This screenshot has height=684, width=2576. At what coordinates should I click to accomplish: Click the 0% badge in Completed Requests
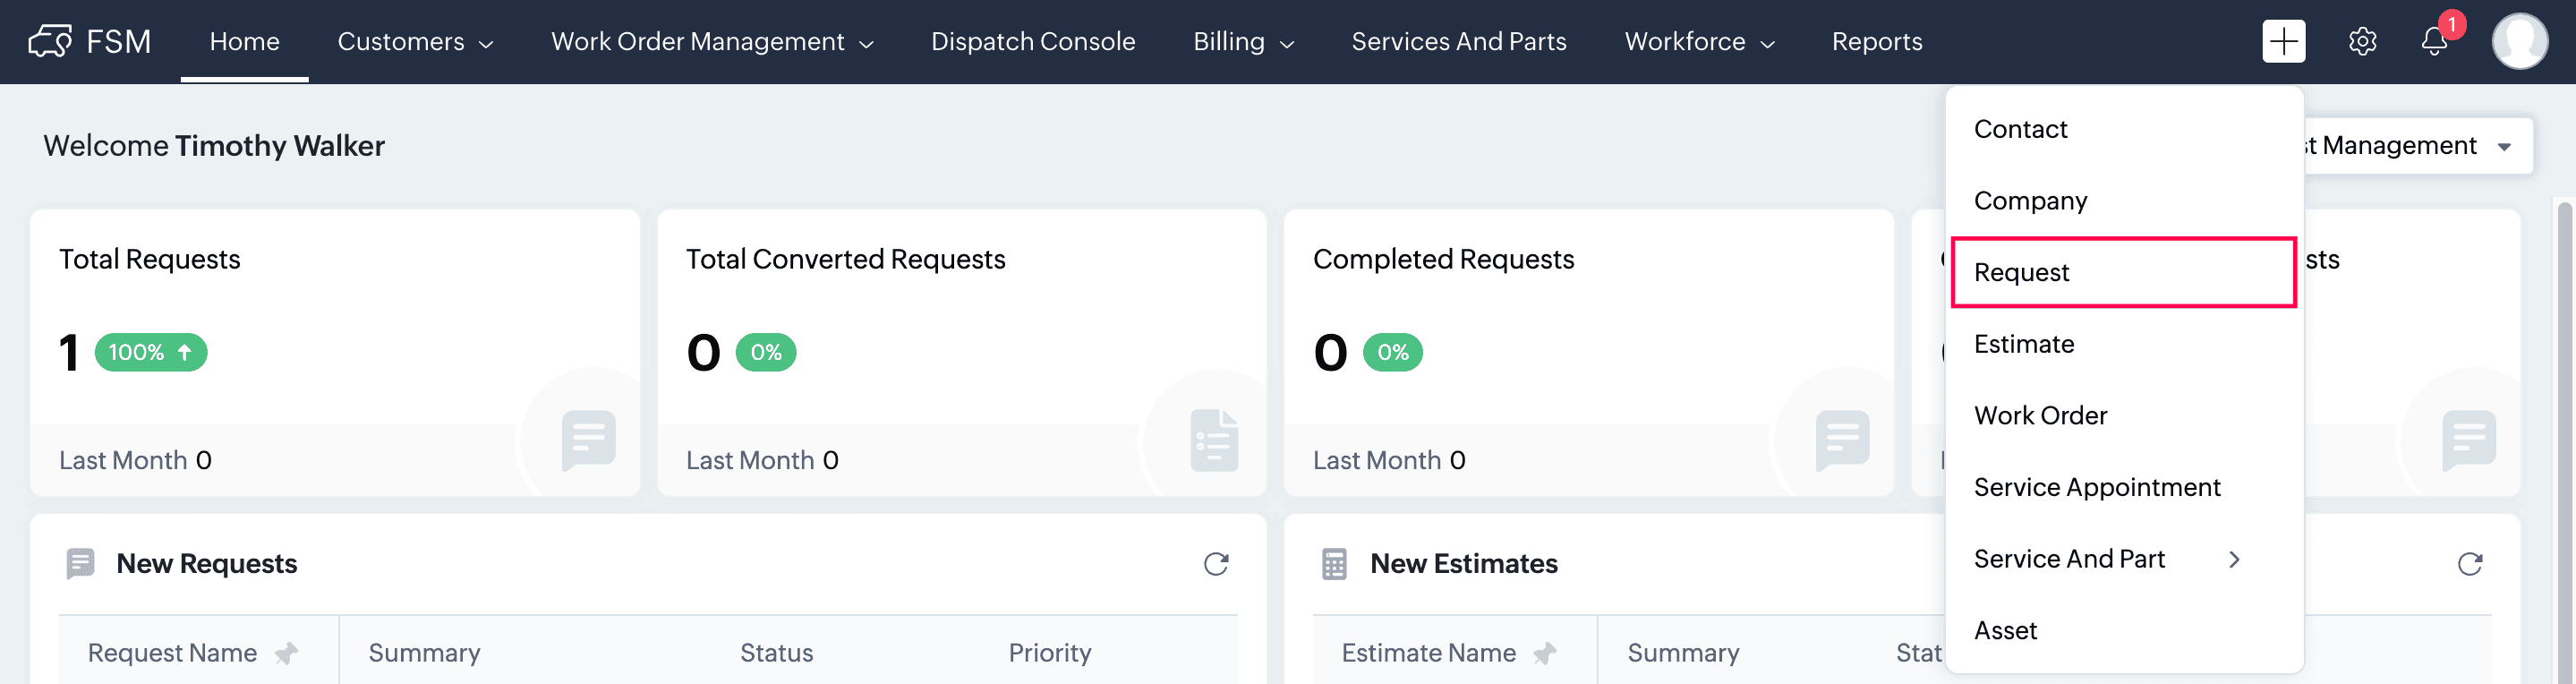(1393, 352)
